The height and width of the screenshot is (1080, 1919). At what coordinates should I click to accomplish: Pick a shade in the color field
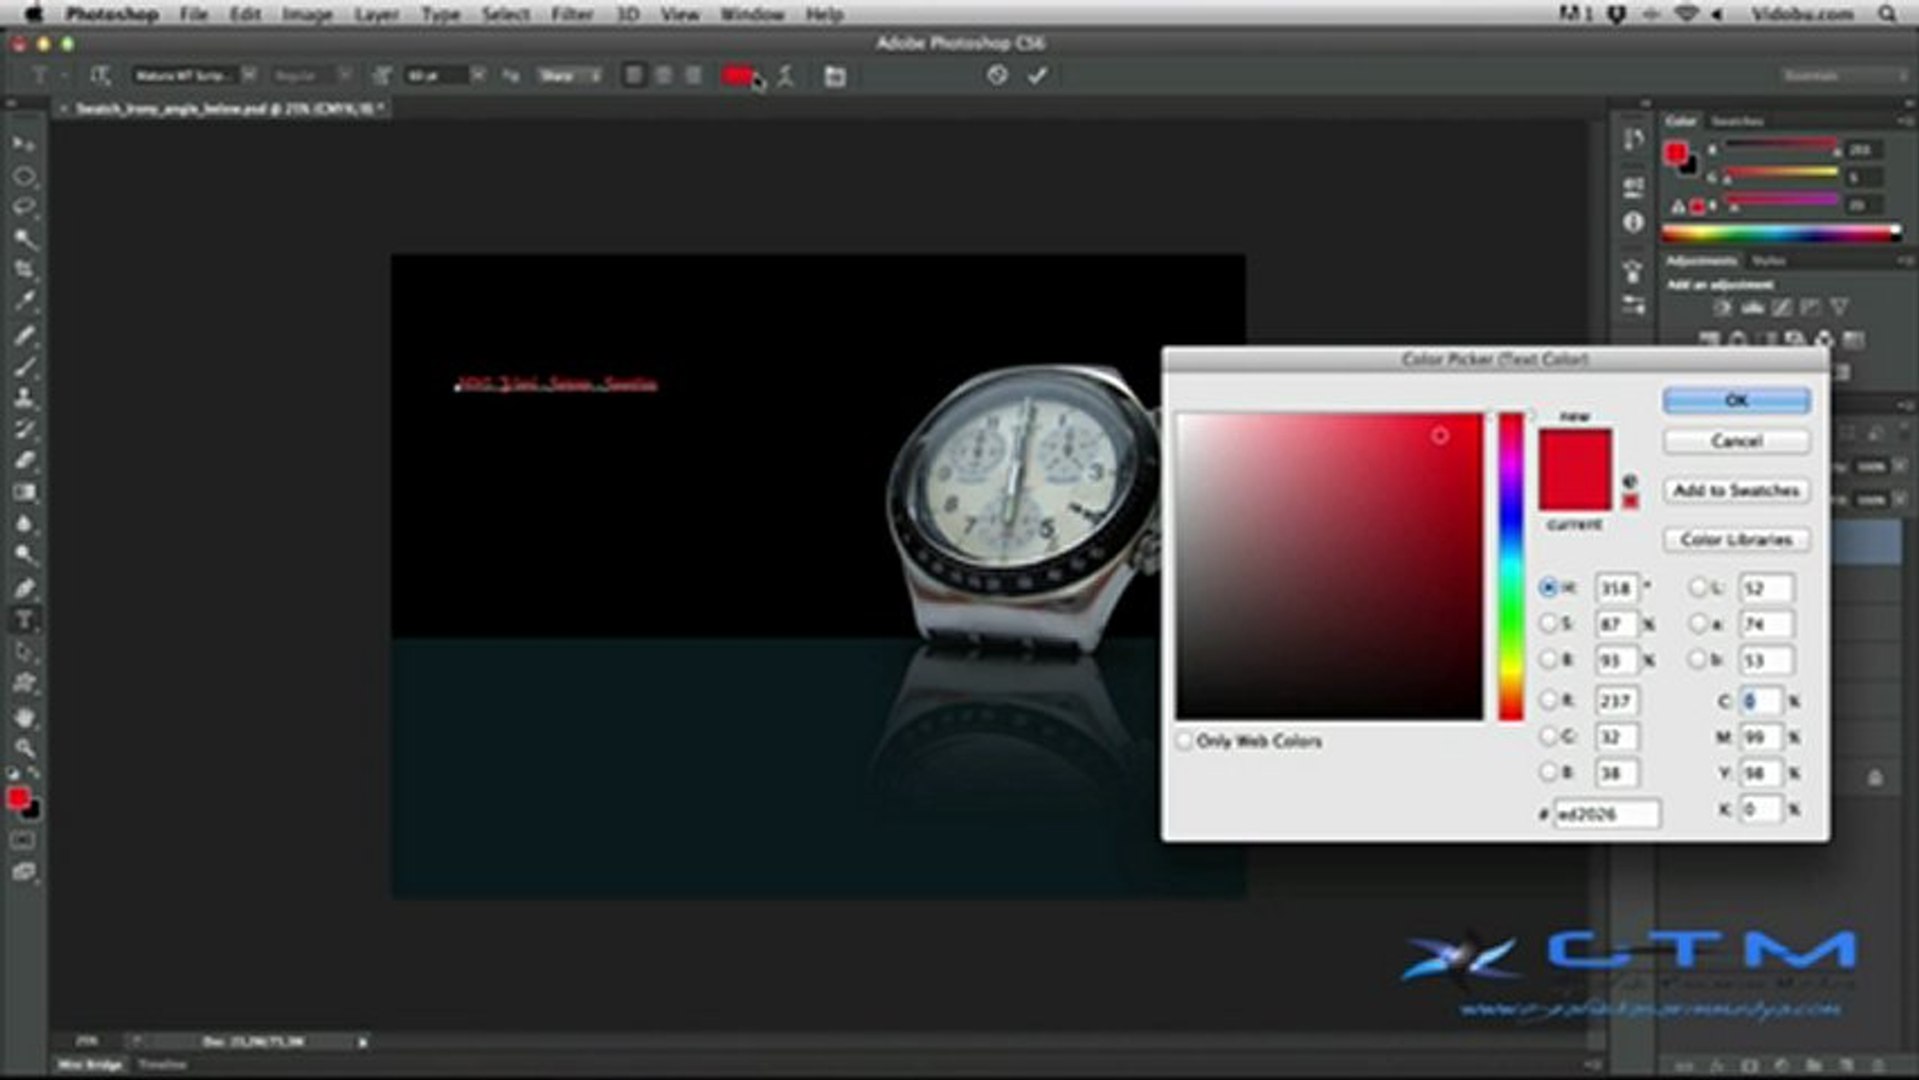coord(1330,566)
